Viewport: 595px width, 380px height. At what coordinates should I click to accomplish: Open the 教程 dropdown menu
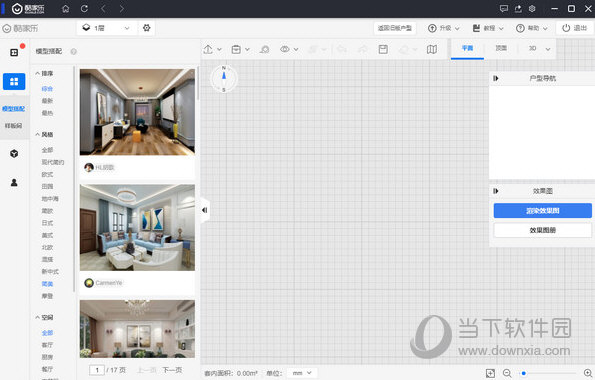pos(488,28)
